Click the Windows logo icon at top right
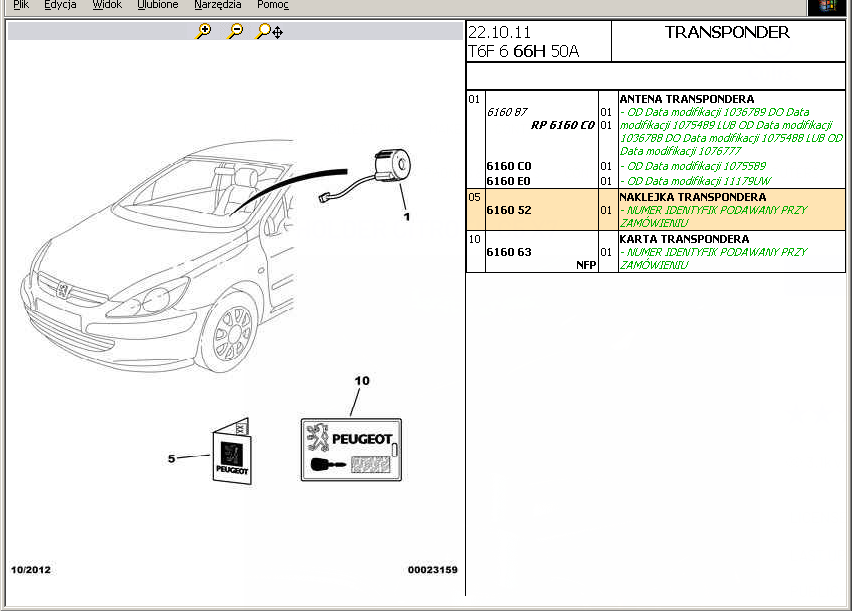This screenshot has width=852, height=611. pos(827,6)
